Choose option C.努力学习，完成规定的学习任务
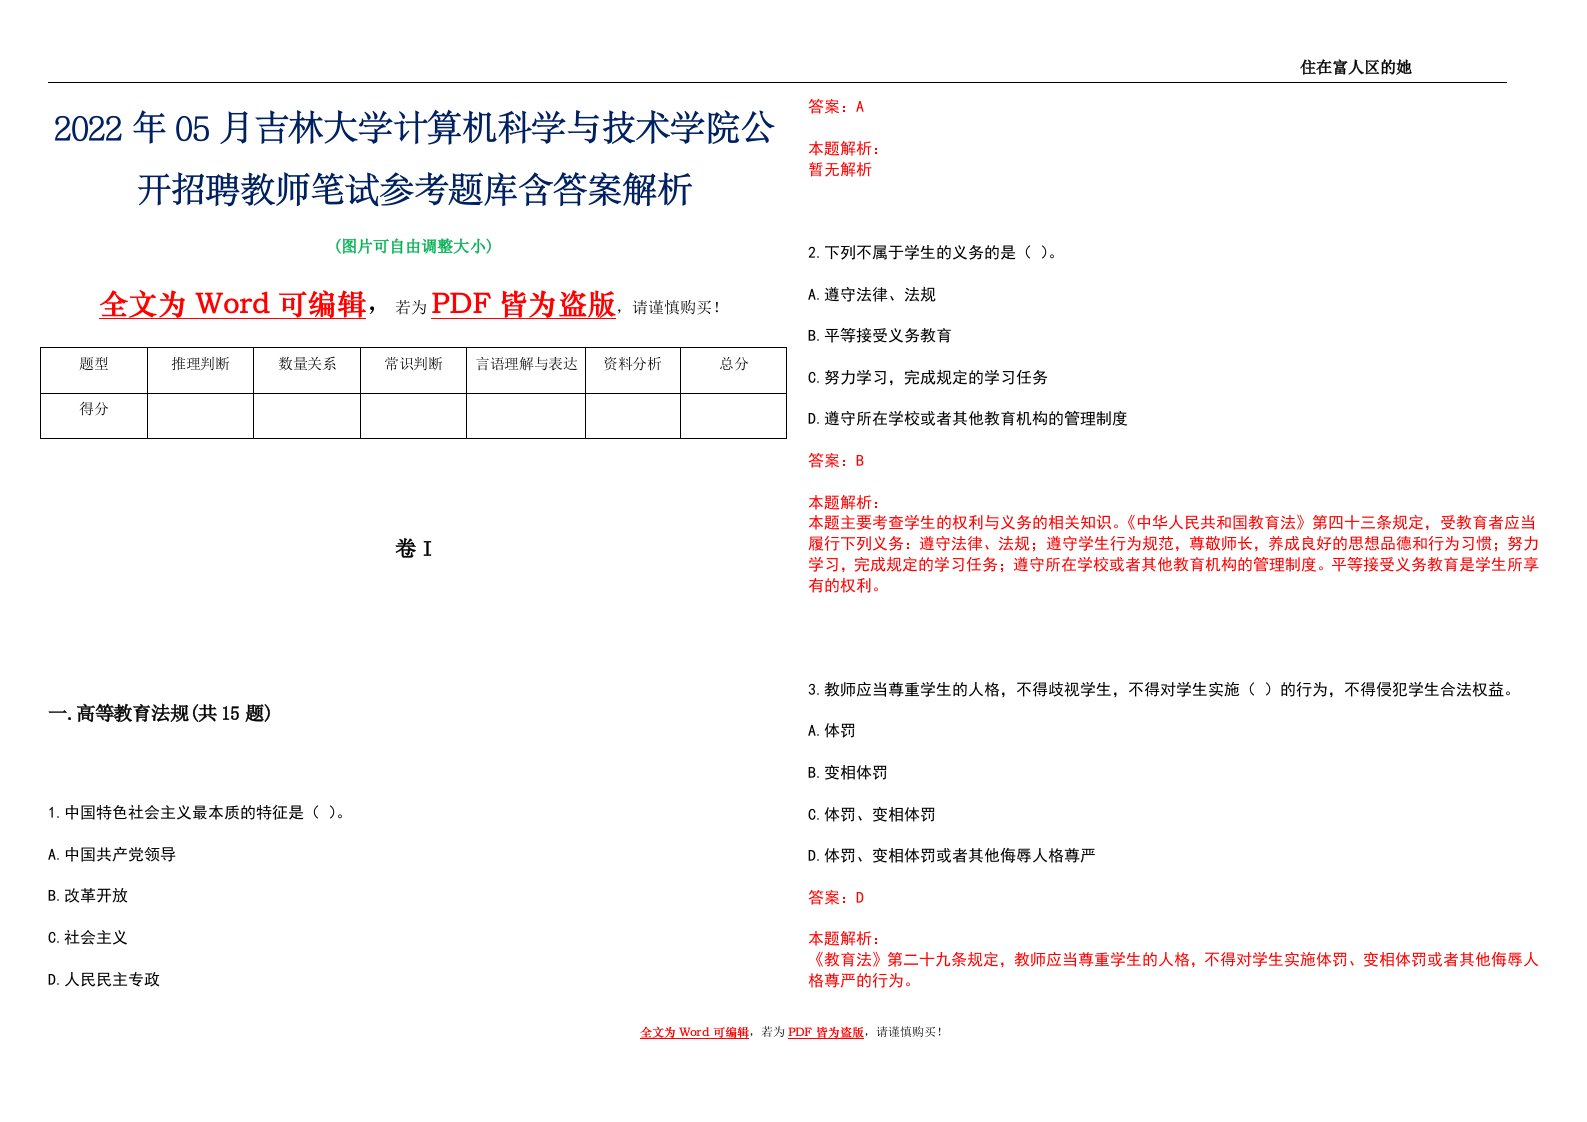This screenshot has height=1122, width=1587. pos(928,378)
